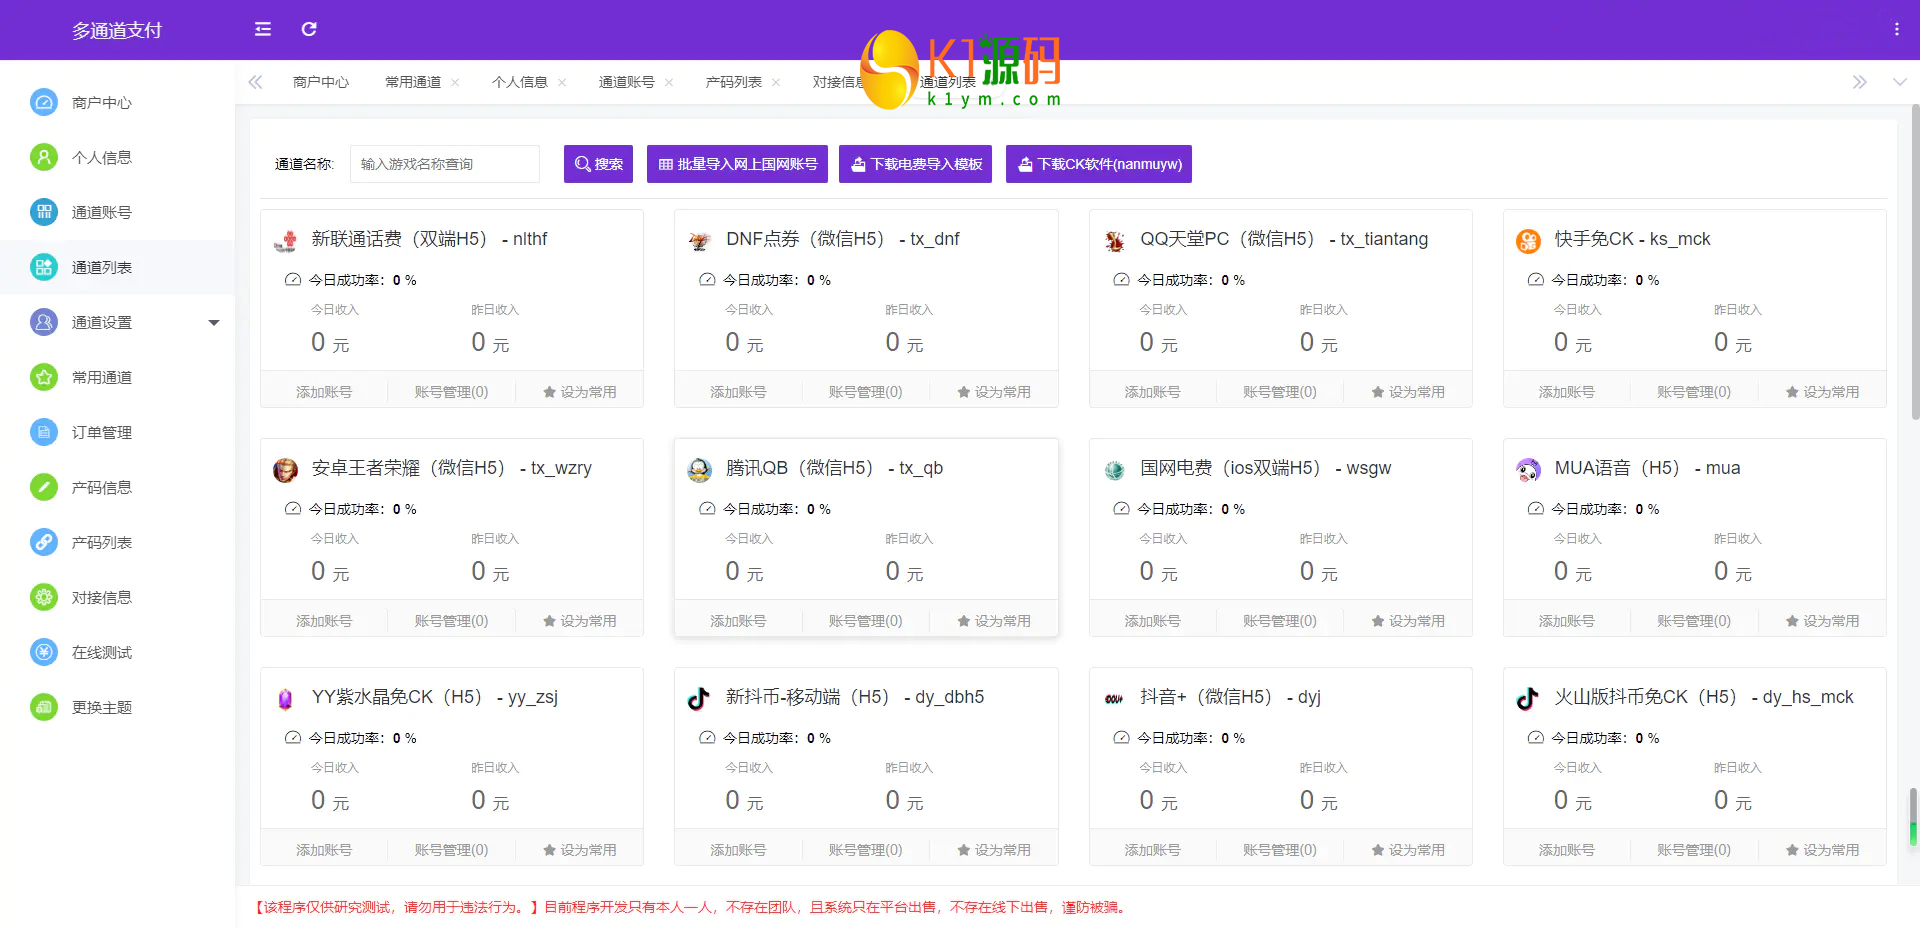Click the 通道设置 sidebar icon
Image resolution: width=1920 pixels, height=929 pixels.
pos(43,322)
